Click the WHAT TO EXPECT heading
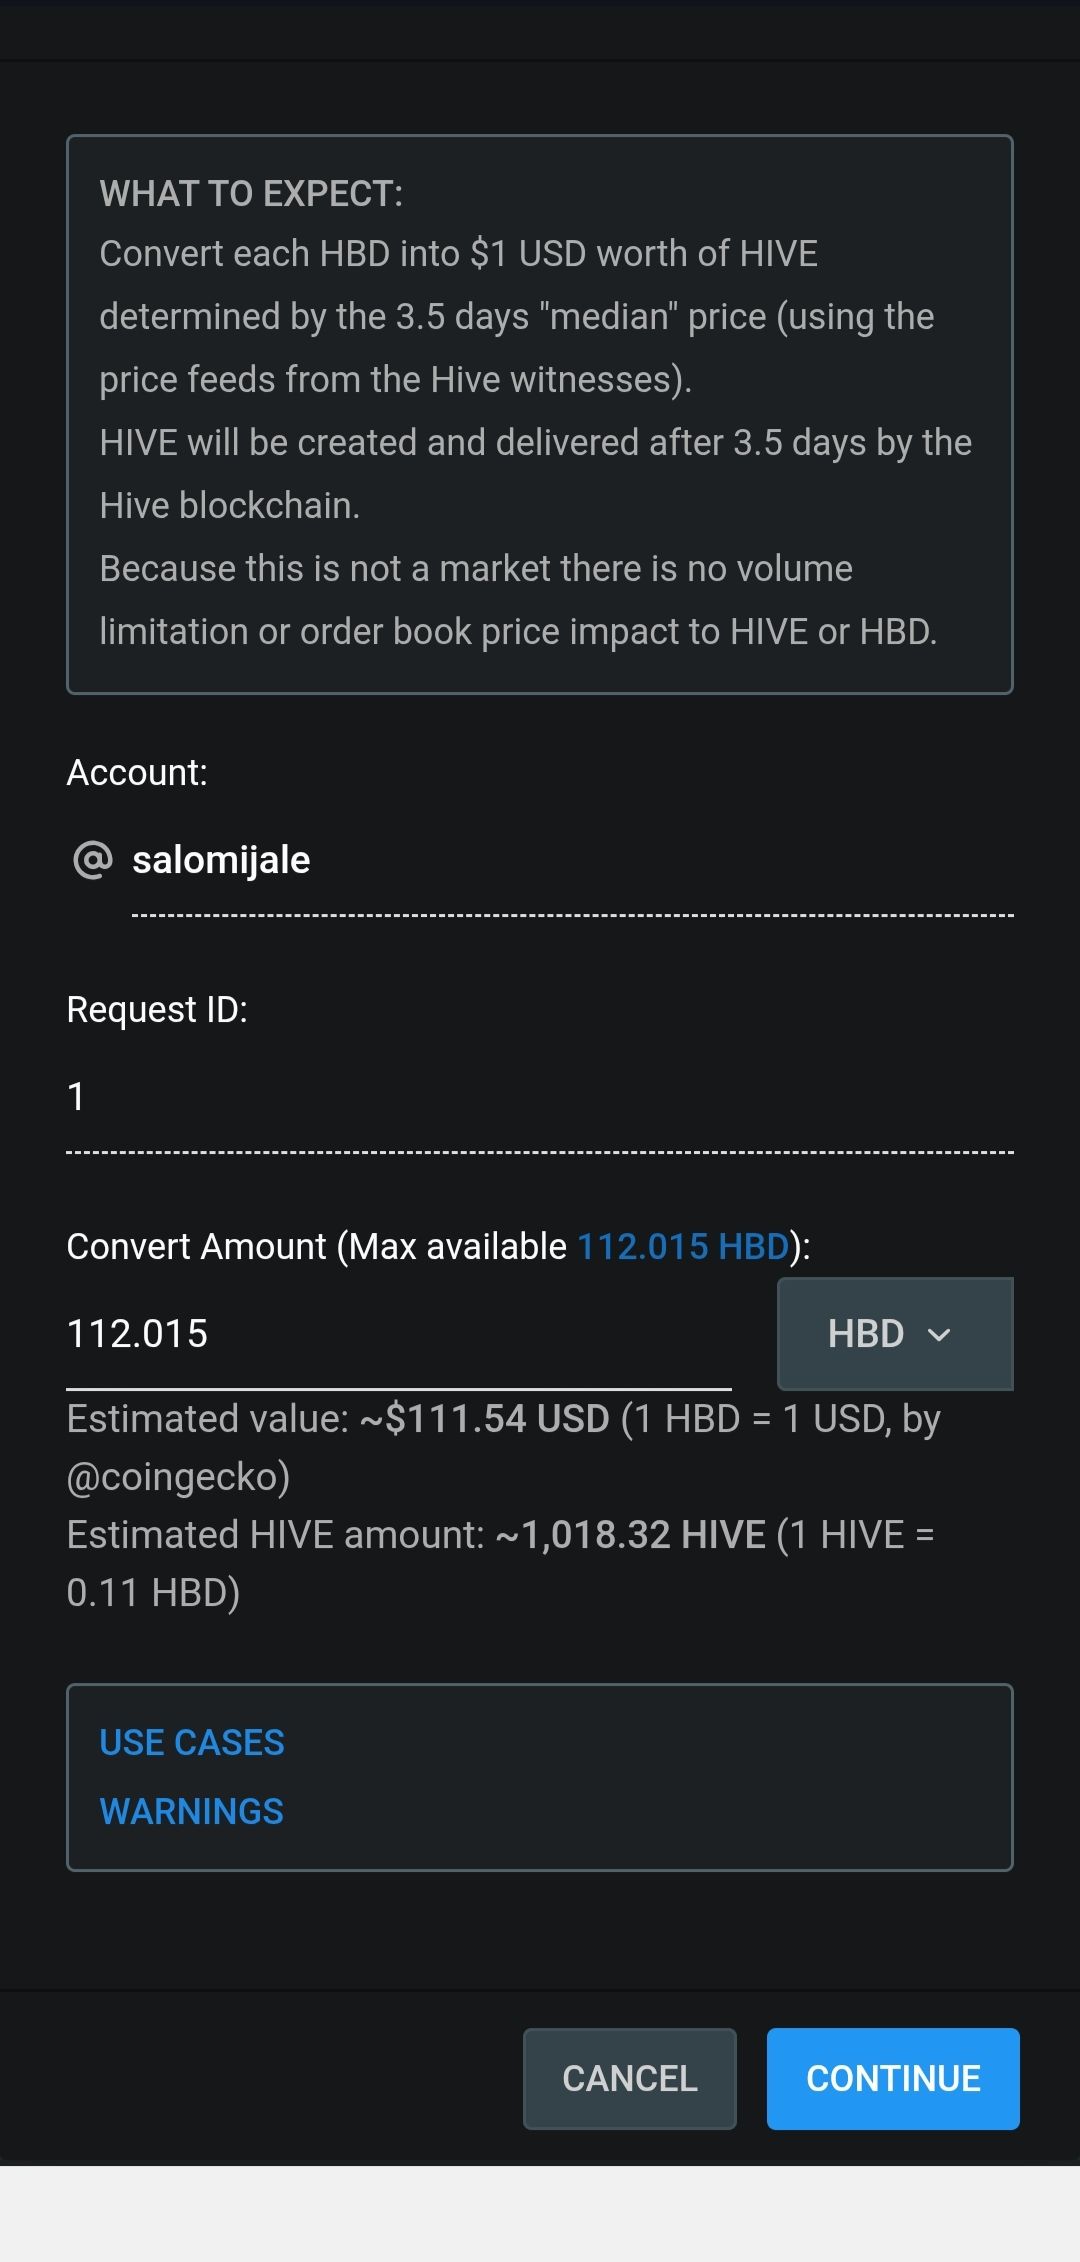The width and height of the screenshot is (1080, 2262). pos(251,193)
